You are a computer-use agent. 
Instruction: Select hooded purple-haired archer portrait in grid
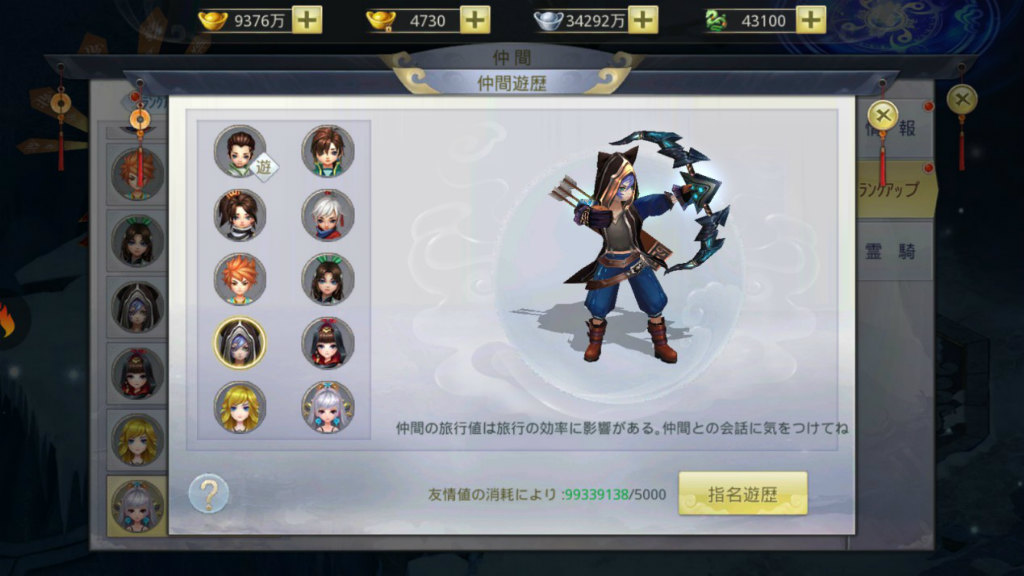(x=240, y=344)
